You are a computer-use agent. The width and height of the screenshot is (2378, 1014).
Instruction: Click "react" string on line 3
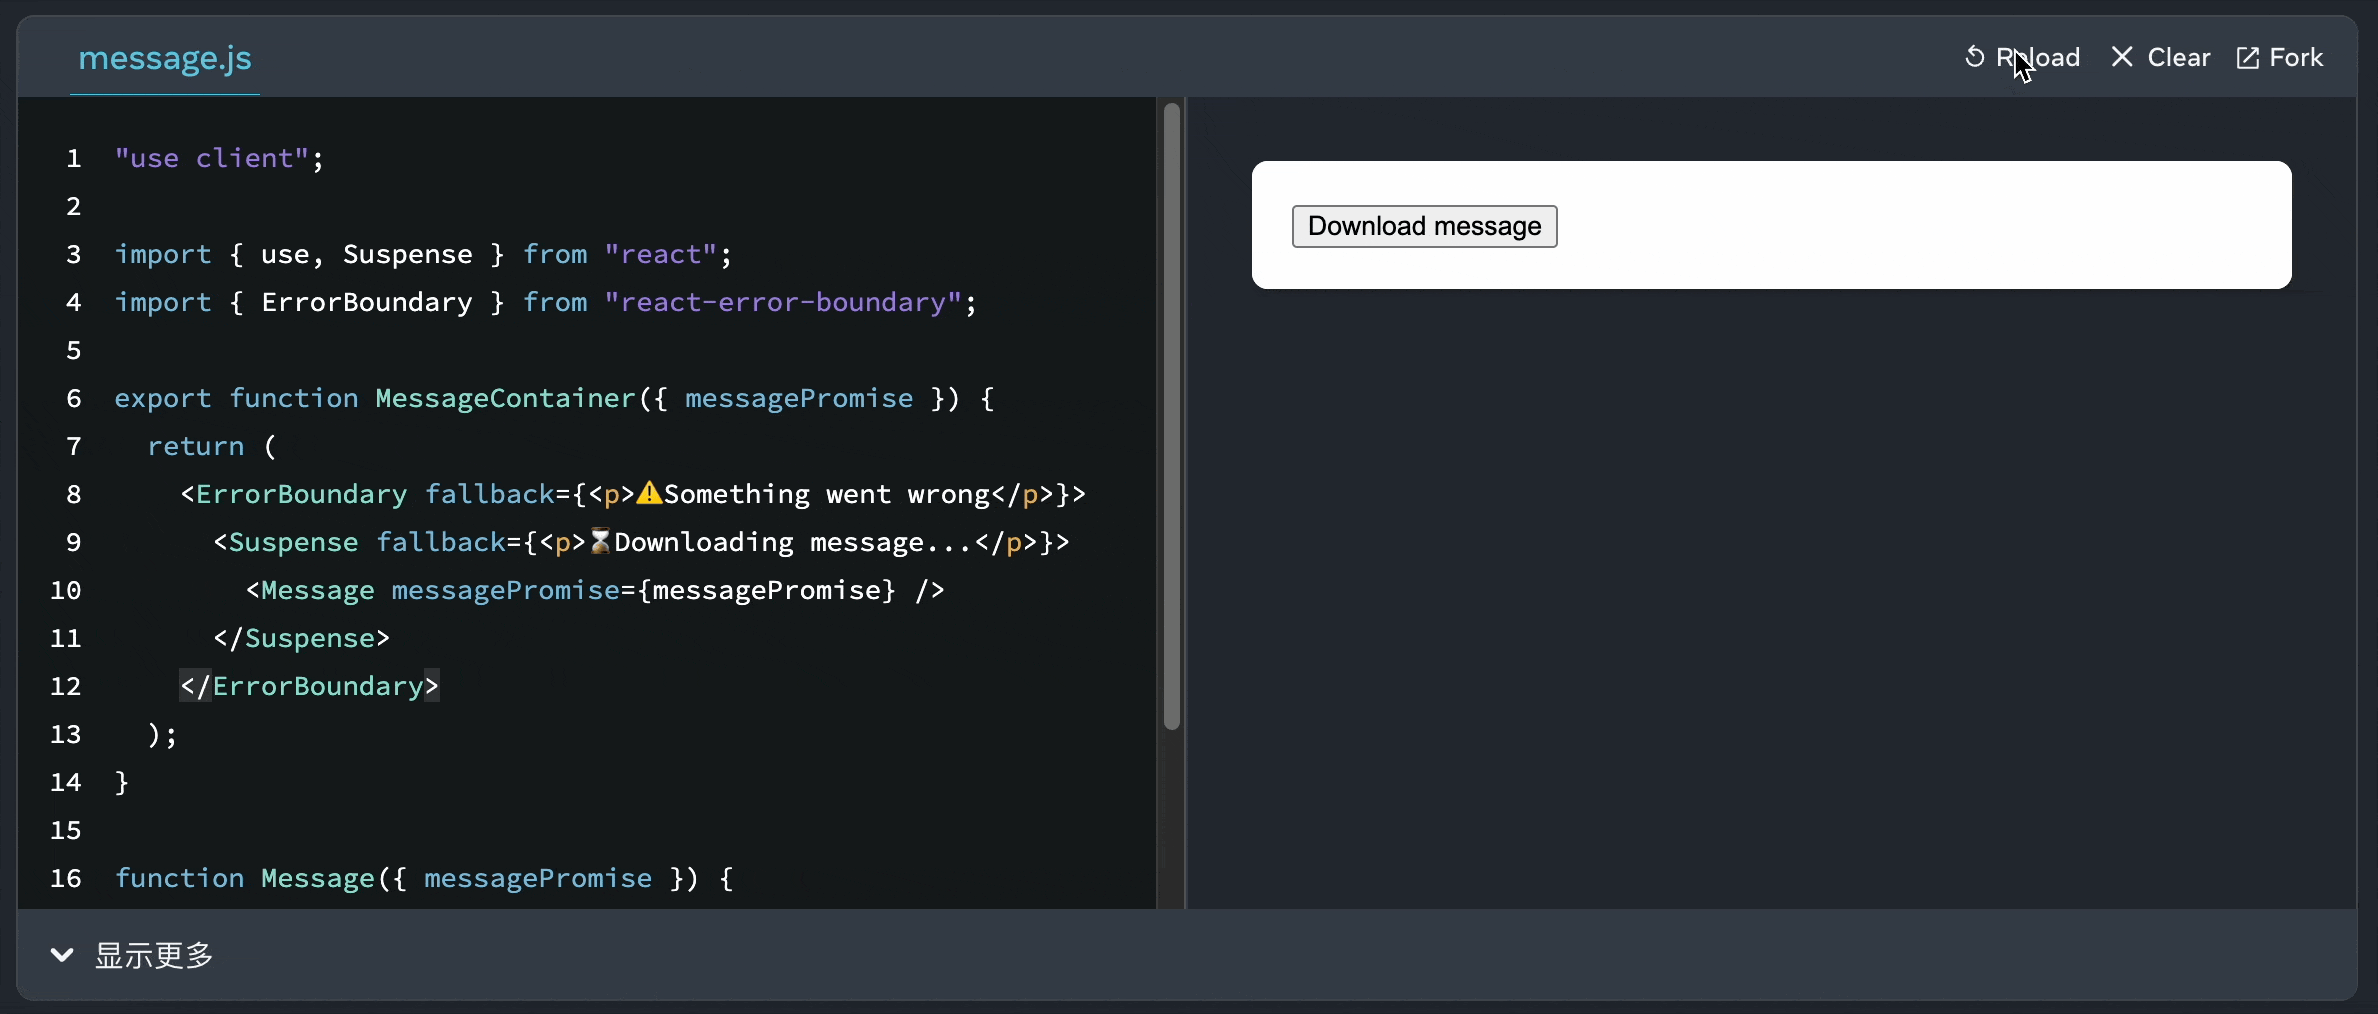coord(660,254)
